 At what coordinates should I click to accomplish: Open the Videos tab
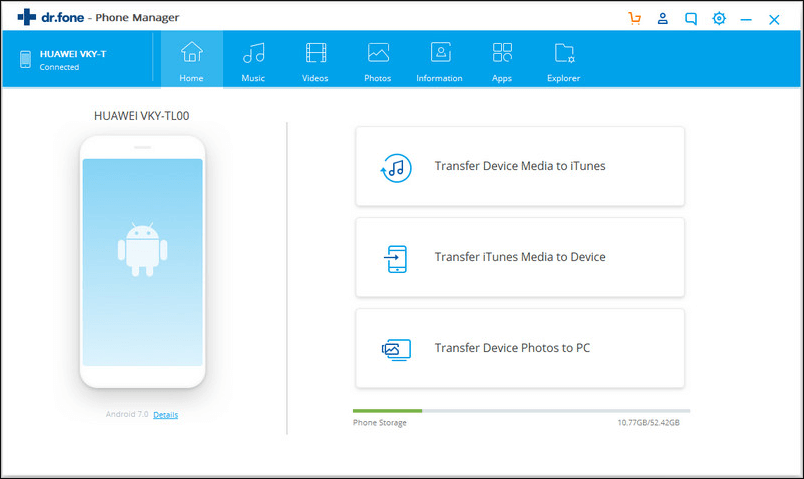316,60
